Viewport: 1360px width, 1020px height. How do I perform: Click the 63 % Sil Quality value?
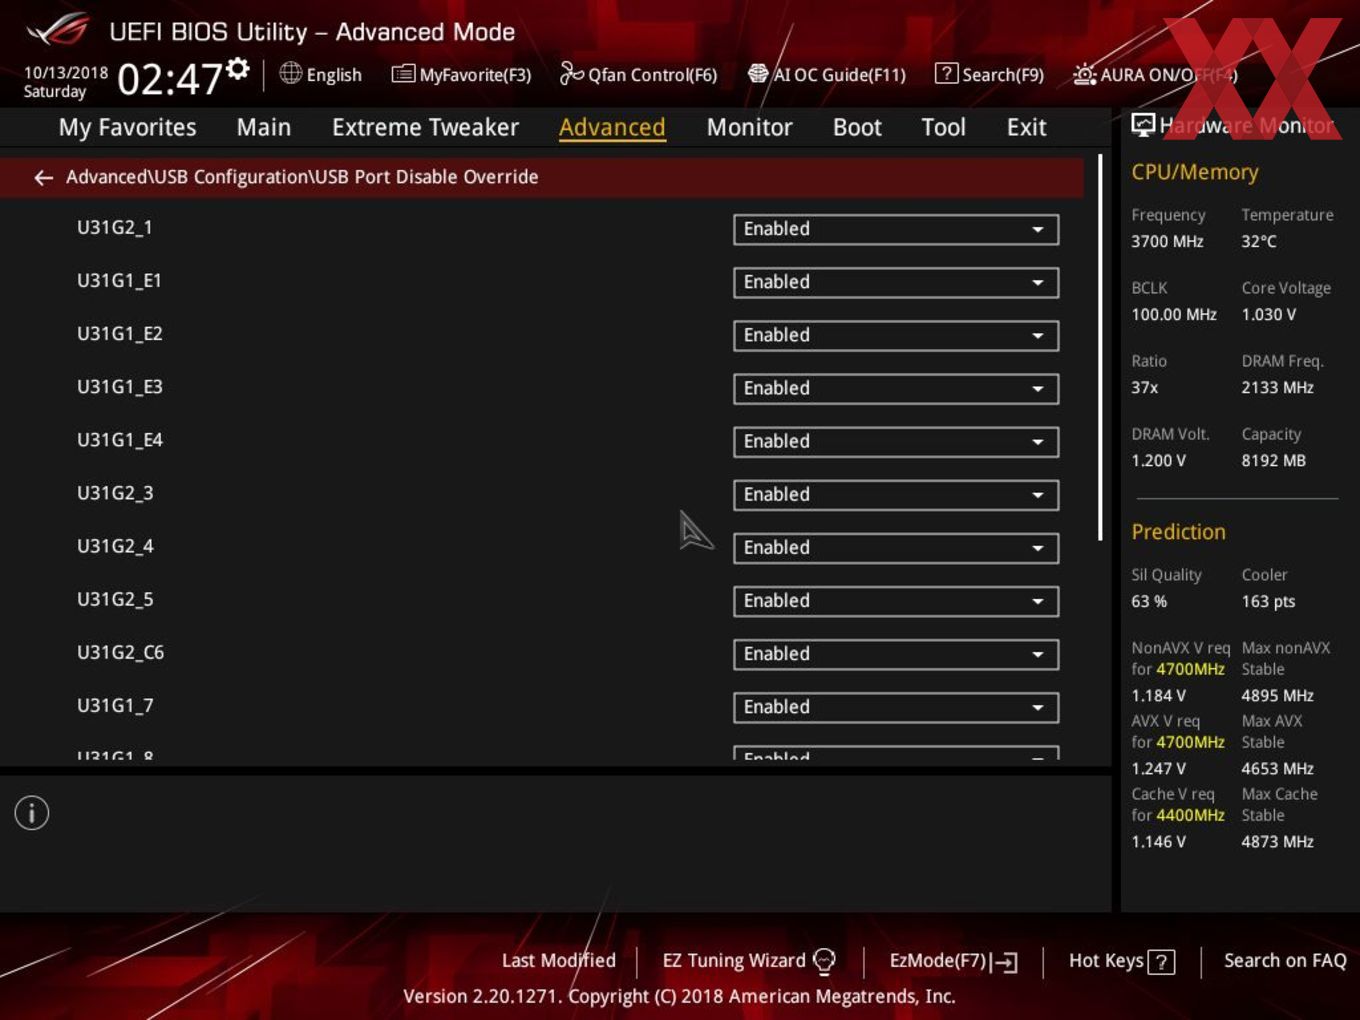click(1149, 601)
